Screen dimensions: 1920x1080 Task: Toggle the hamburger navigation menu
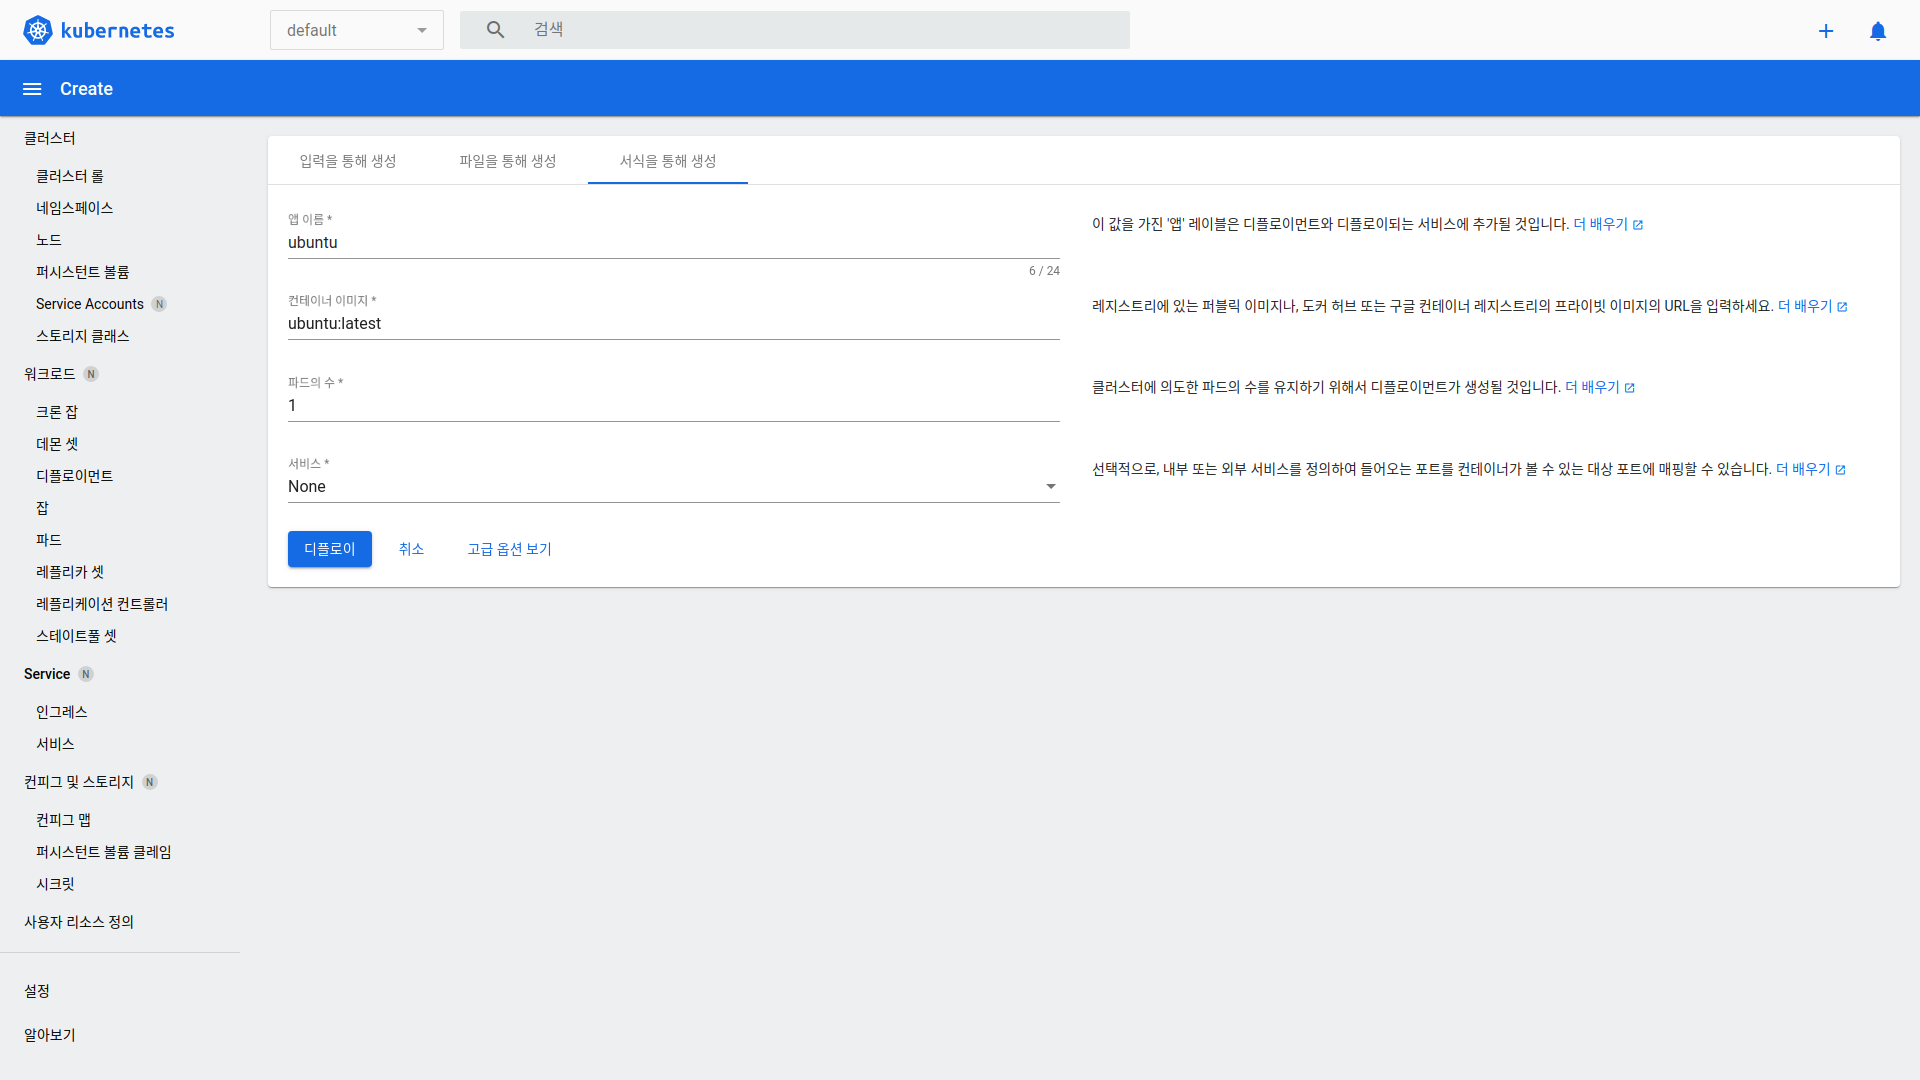pos(32,89)
